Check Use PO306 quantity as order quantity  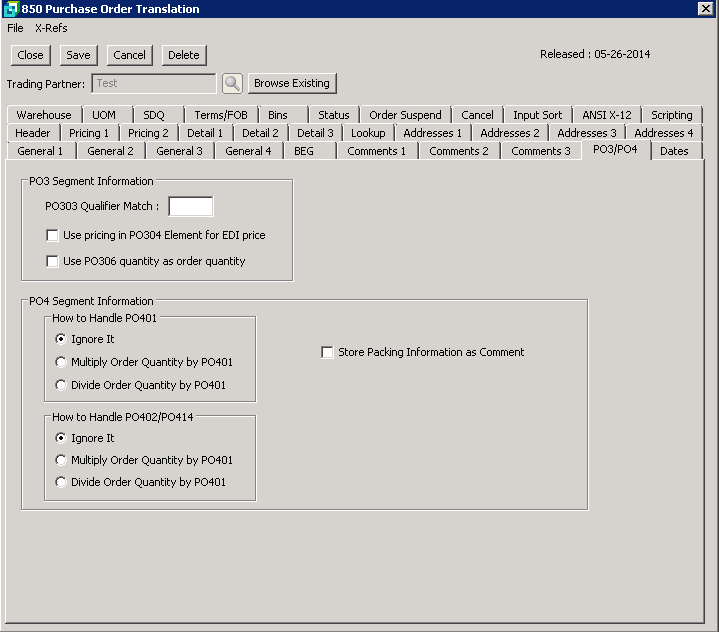point(53,261)
